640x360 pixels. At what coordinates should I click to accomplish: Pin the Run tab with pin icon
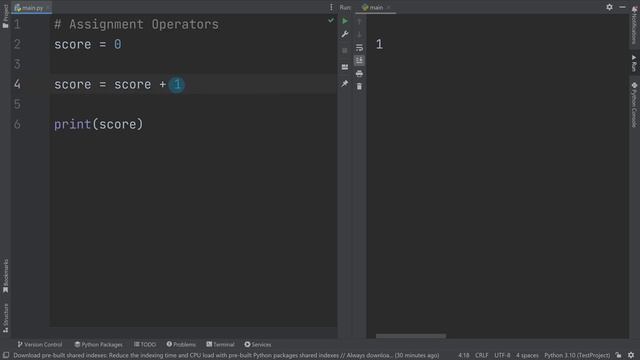[x=345, y=84]
